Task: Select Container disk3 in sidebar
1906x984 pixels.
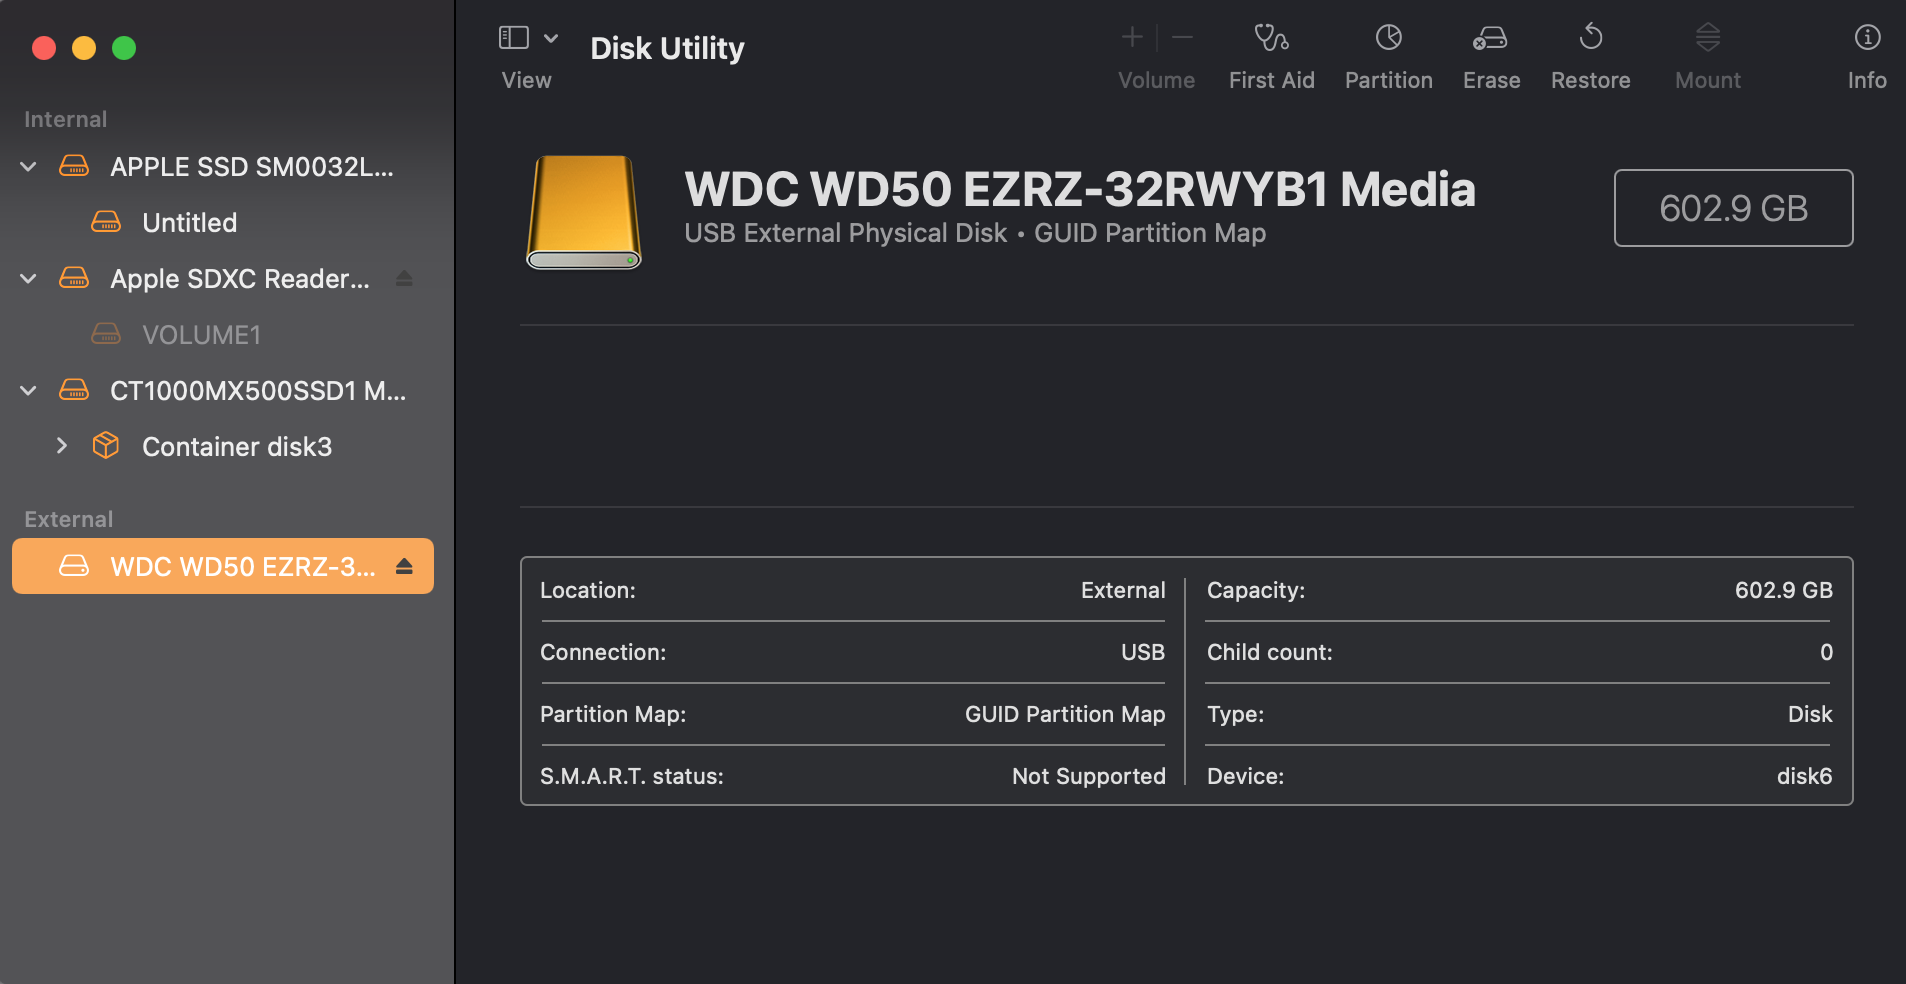Action: pos(223,447)
